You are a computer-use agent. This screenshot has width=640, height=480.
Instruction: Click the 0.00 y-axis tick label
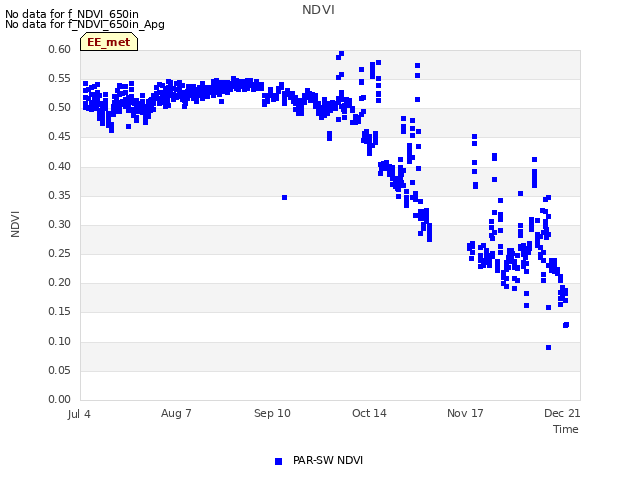pos(60,400)
